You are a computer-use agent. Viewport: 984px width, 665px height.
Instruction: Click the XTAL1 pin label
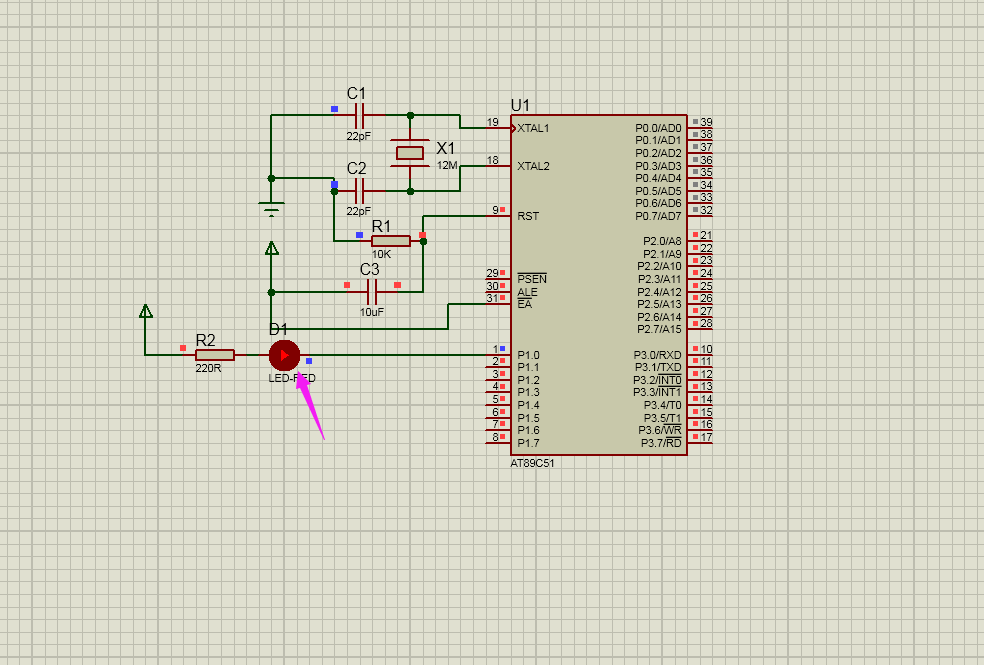[x=533, y=128]
